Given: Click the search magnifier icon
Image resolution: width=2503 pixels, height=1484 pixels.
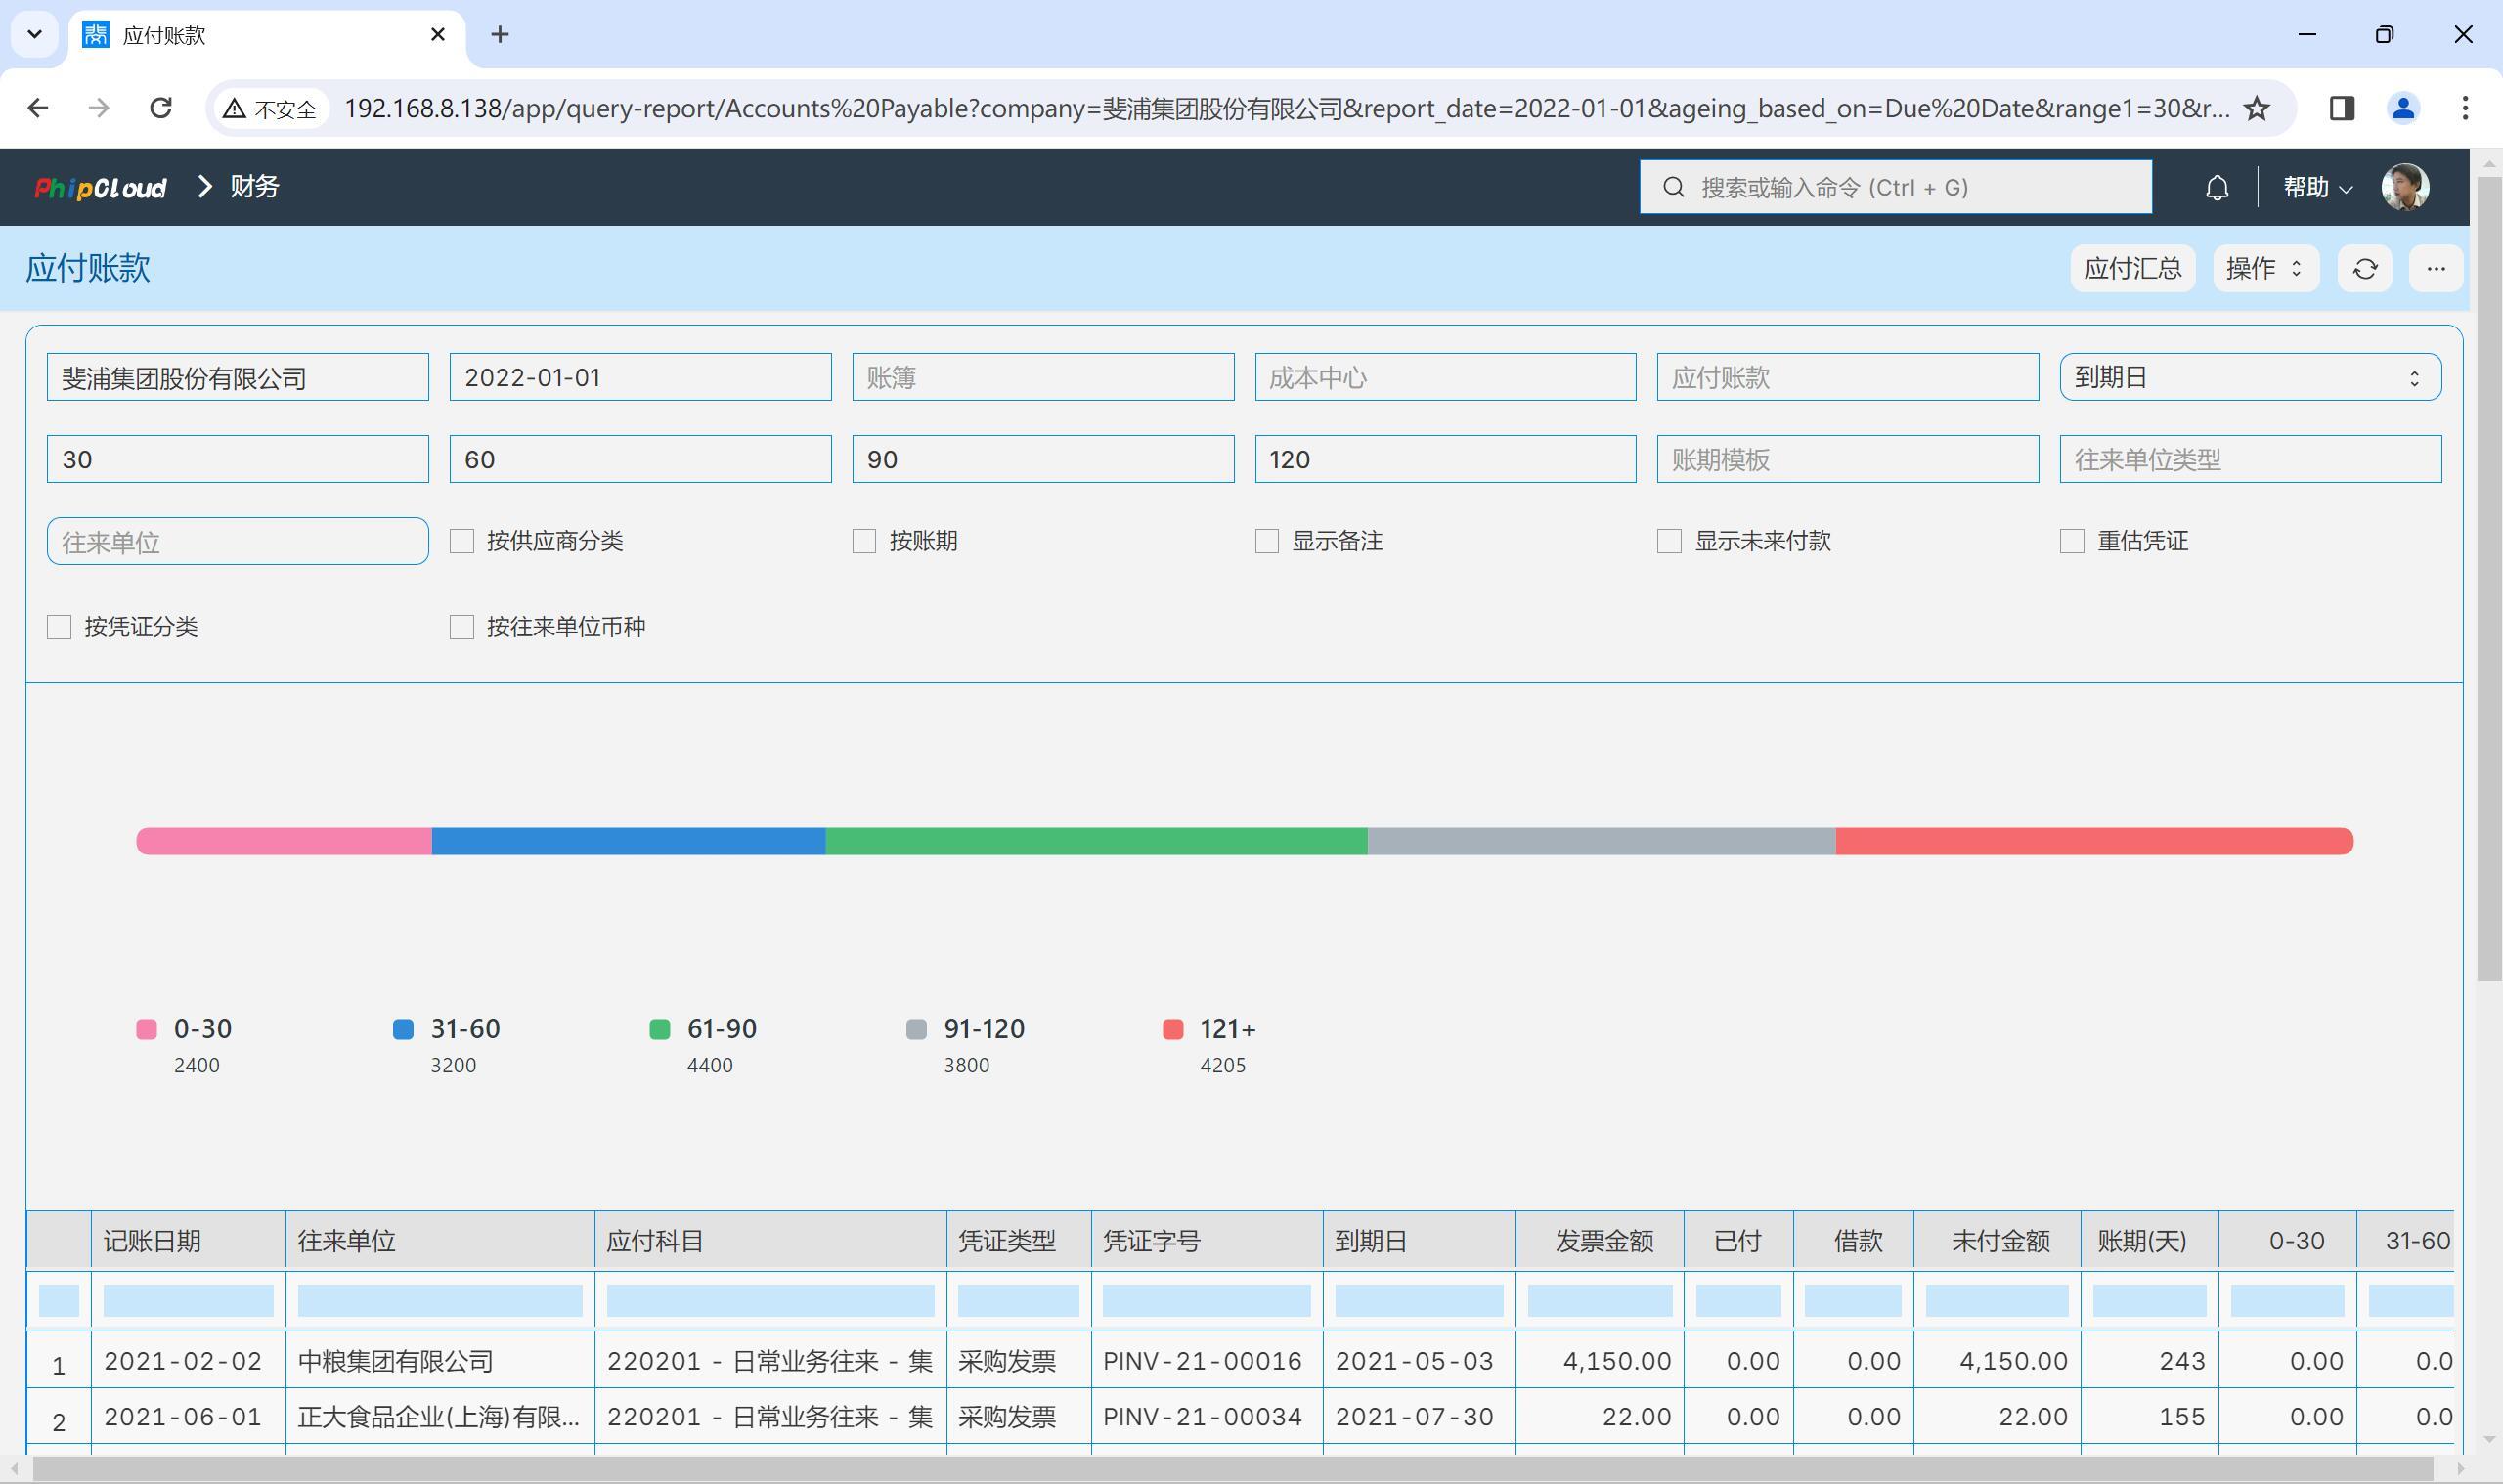Looking at the screenshot, I should (x=1673, y=187).
